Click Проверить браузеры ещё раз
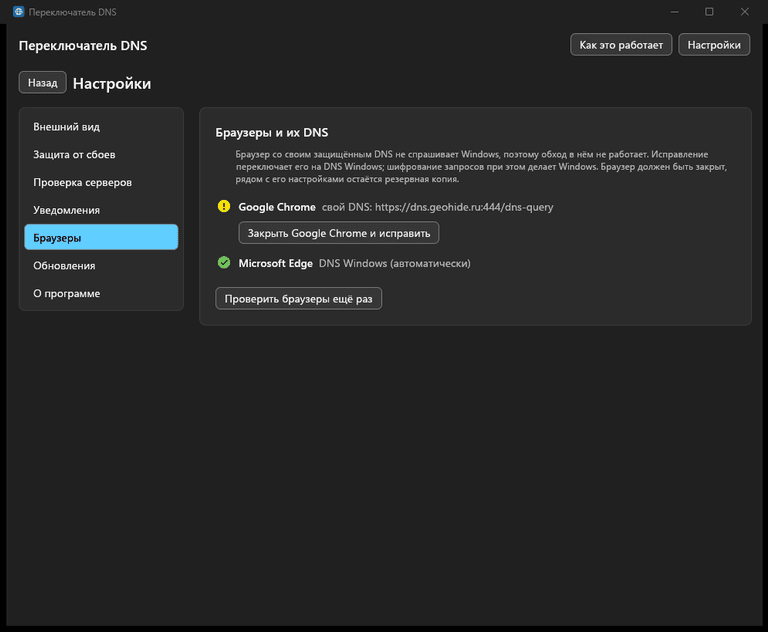The height and width of the screenshot is (632, 768). tap(299, 299)
